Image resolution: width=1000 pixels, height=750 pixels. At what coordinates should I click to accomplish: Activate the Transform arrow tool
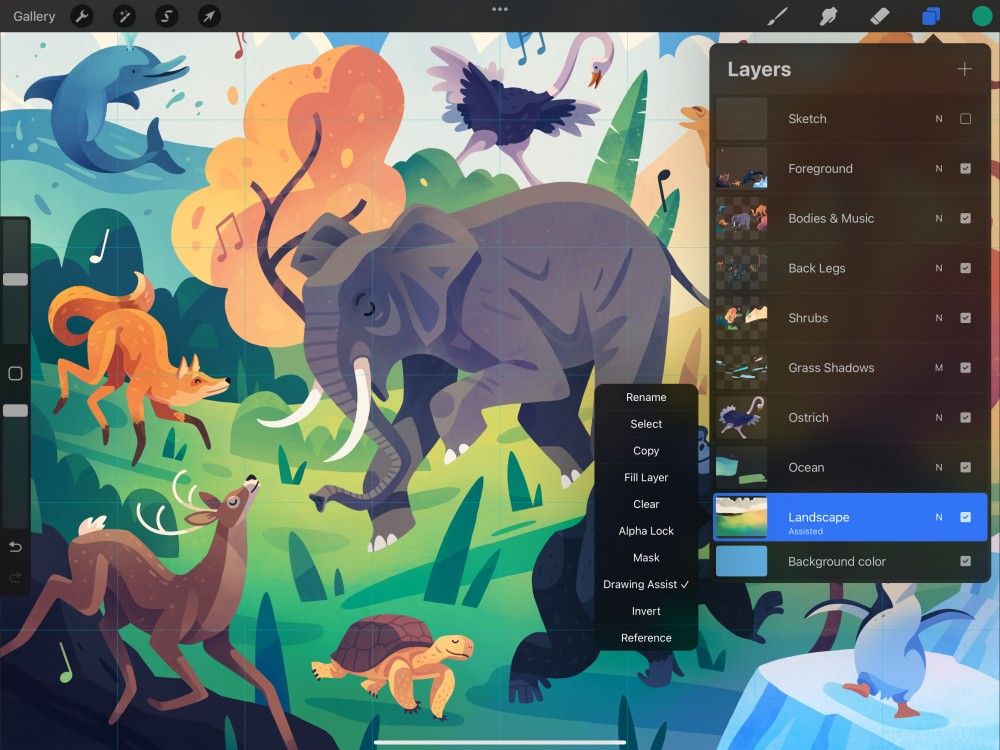[208, 16]
